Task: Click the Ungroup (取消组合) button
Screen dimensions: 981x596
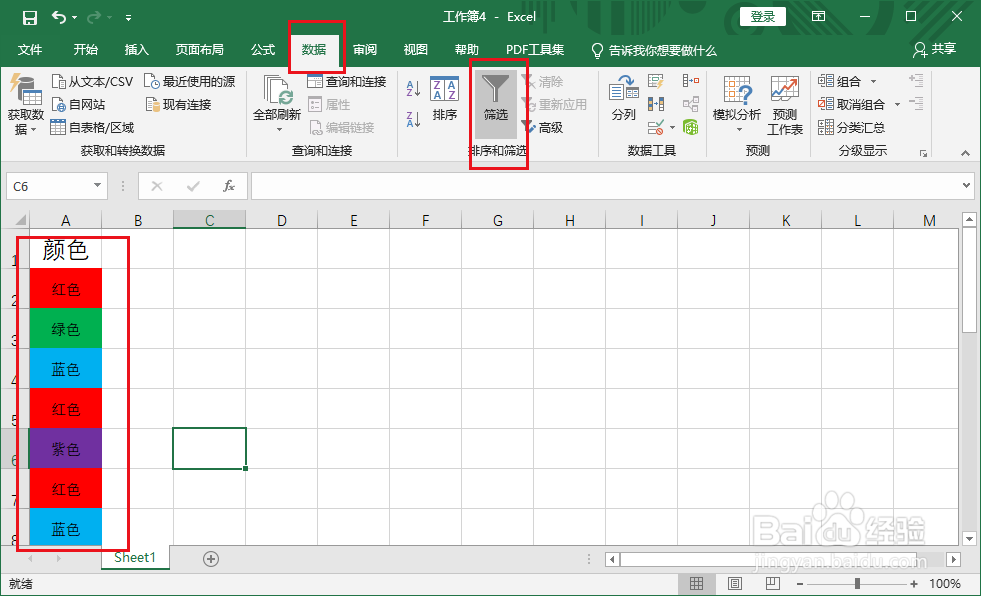Action: point(851,104)
